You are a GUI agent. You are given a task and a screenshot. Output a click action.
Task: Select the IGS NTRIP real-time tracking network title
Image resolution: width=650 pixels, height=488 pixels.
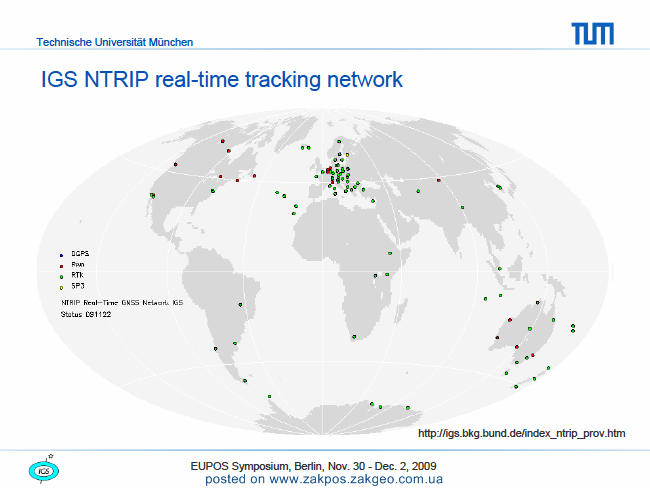click(x=222, y=79)
